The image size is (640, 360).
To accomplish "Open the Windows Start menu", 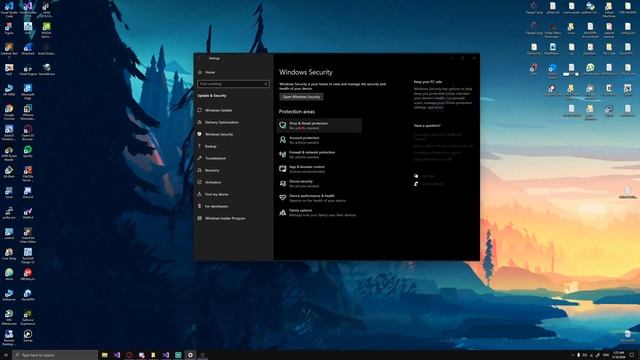I will tap(6, 355).
